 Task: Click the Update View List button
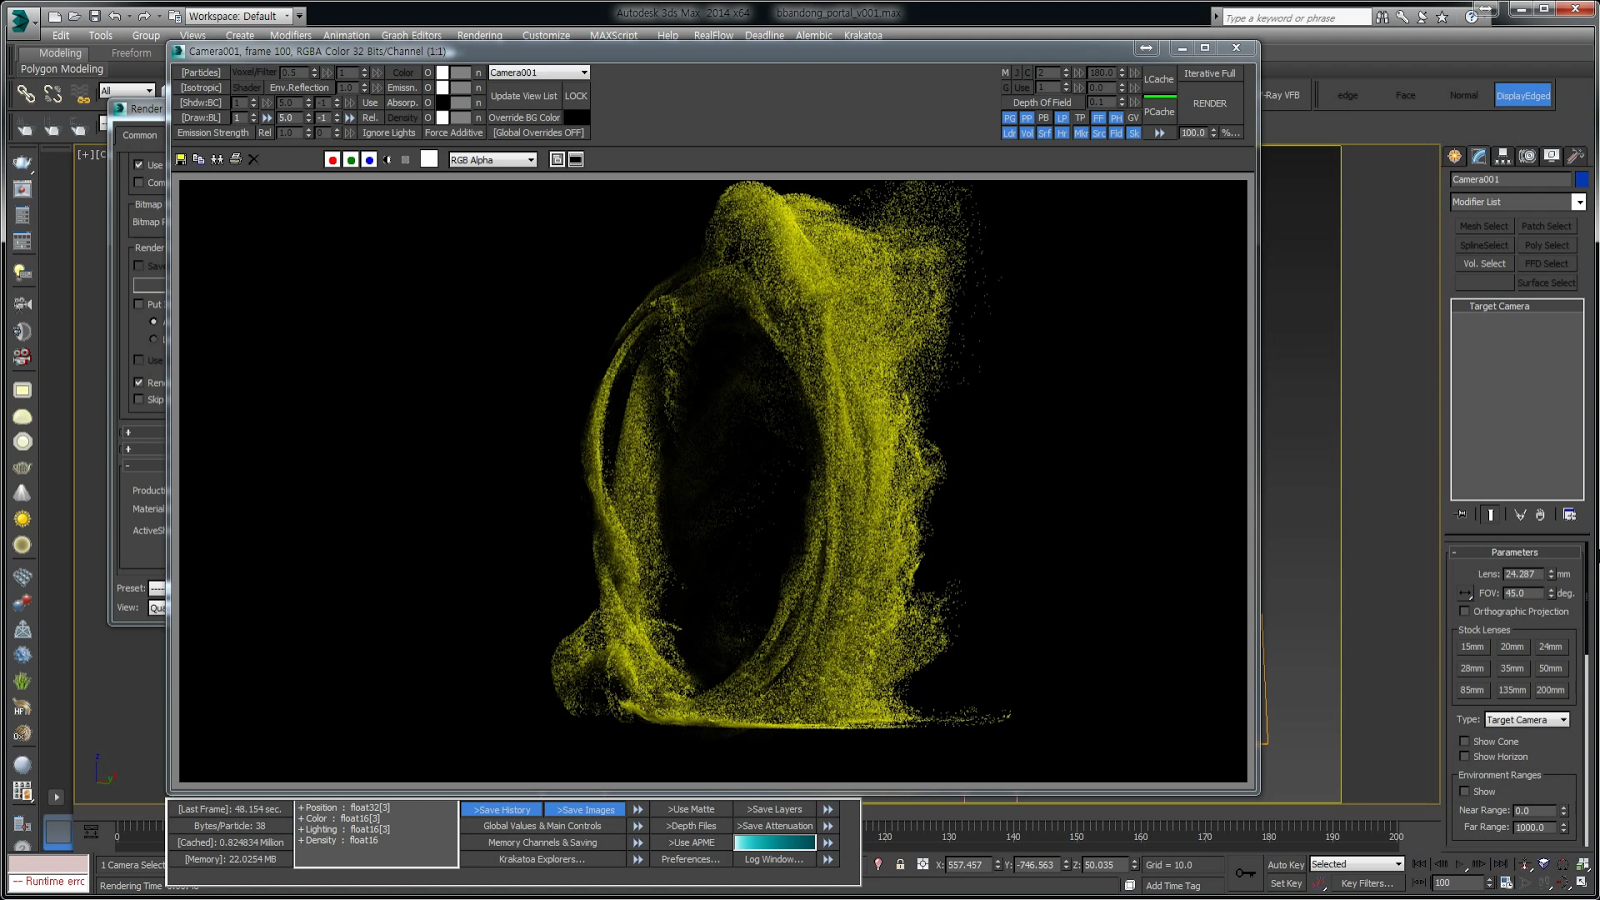[x=524, y=96]
